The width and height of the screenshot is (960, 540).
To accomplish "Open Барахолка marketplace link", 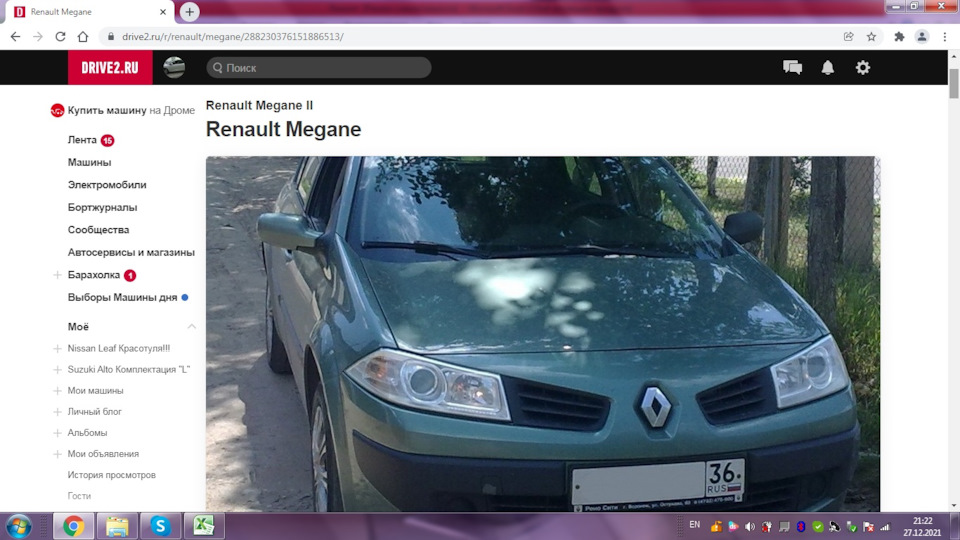I will [x=94, y=275].
